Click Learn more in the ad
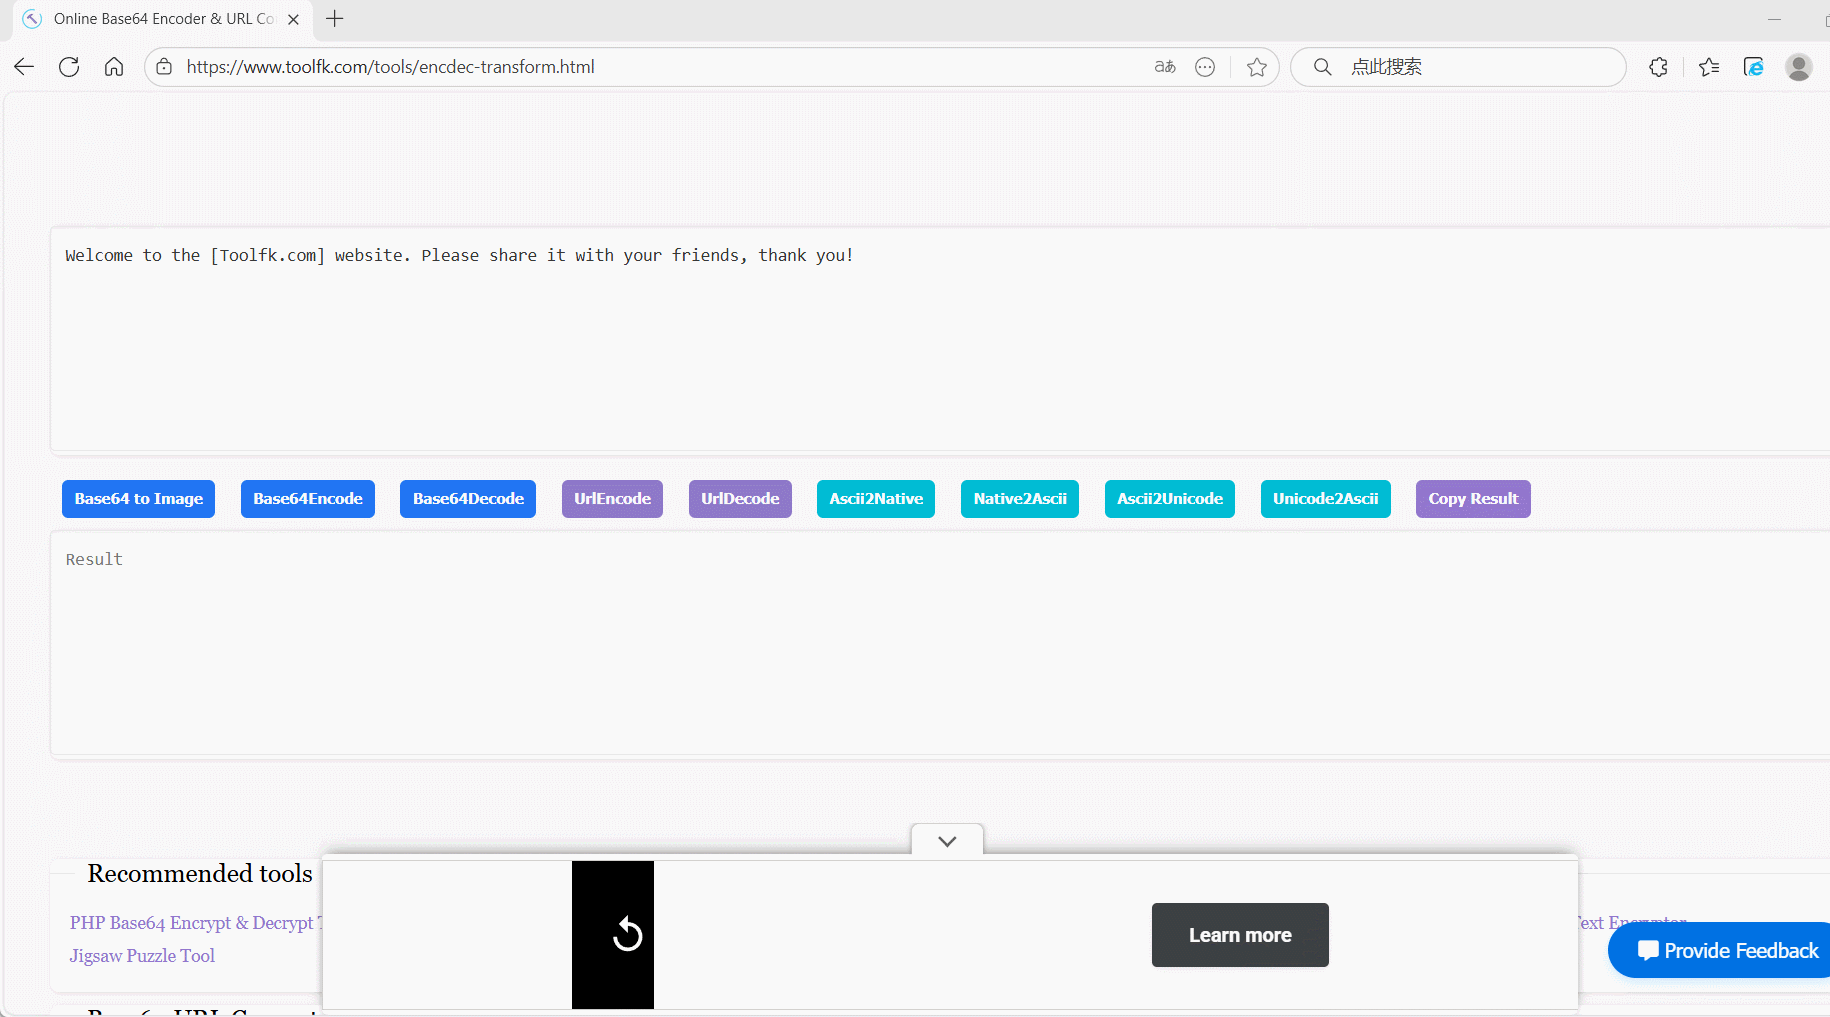This screenshot has height=1017, width=1830. (1240, 935)
